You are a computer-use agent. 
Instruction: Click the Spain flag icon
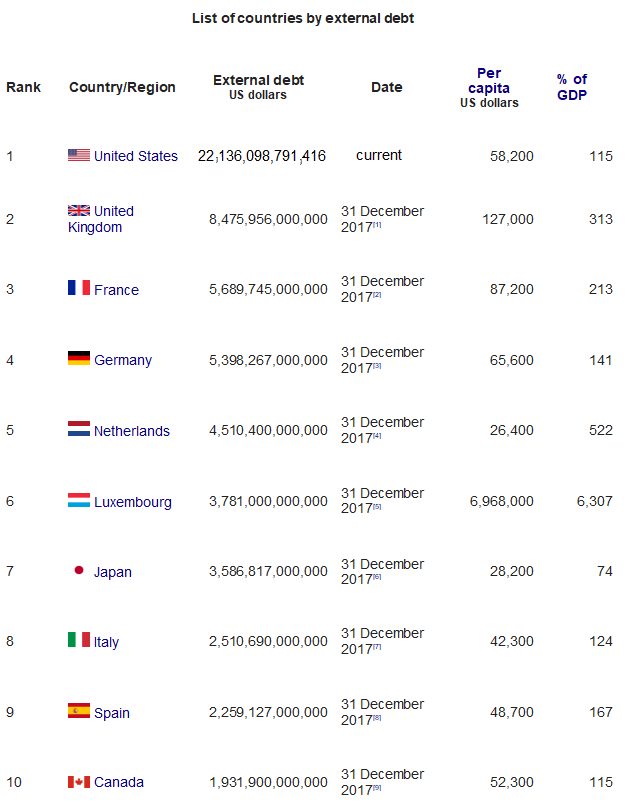pyautogui.click(x=79, y=712)
